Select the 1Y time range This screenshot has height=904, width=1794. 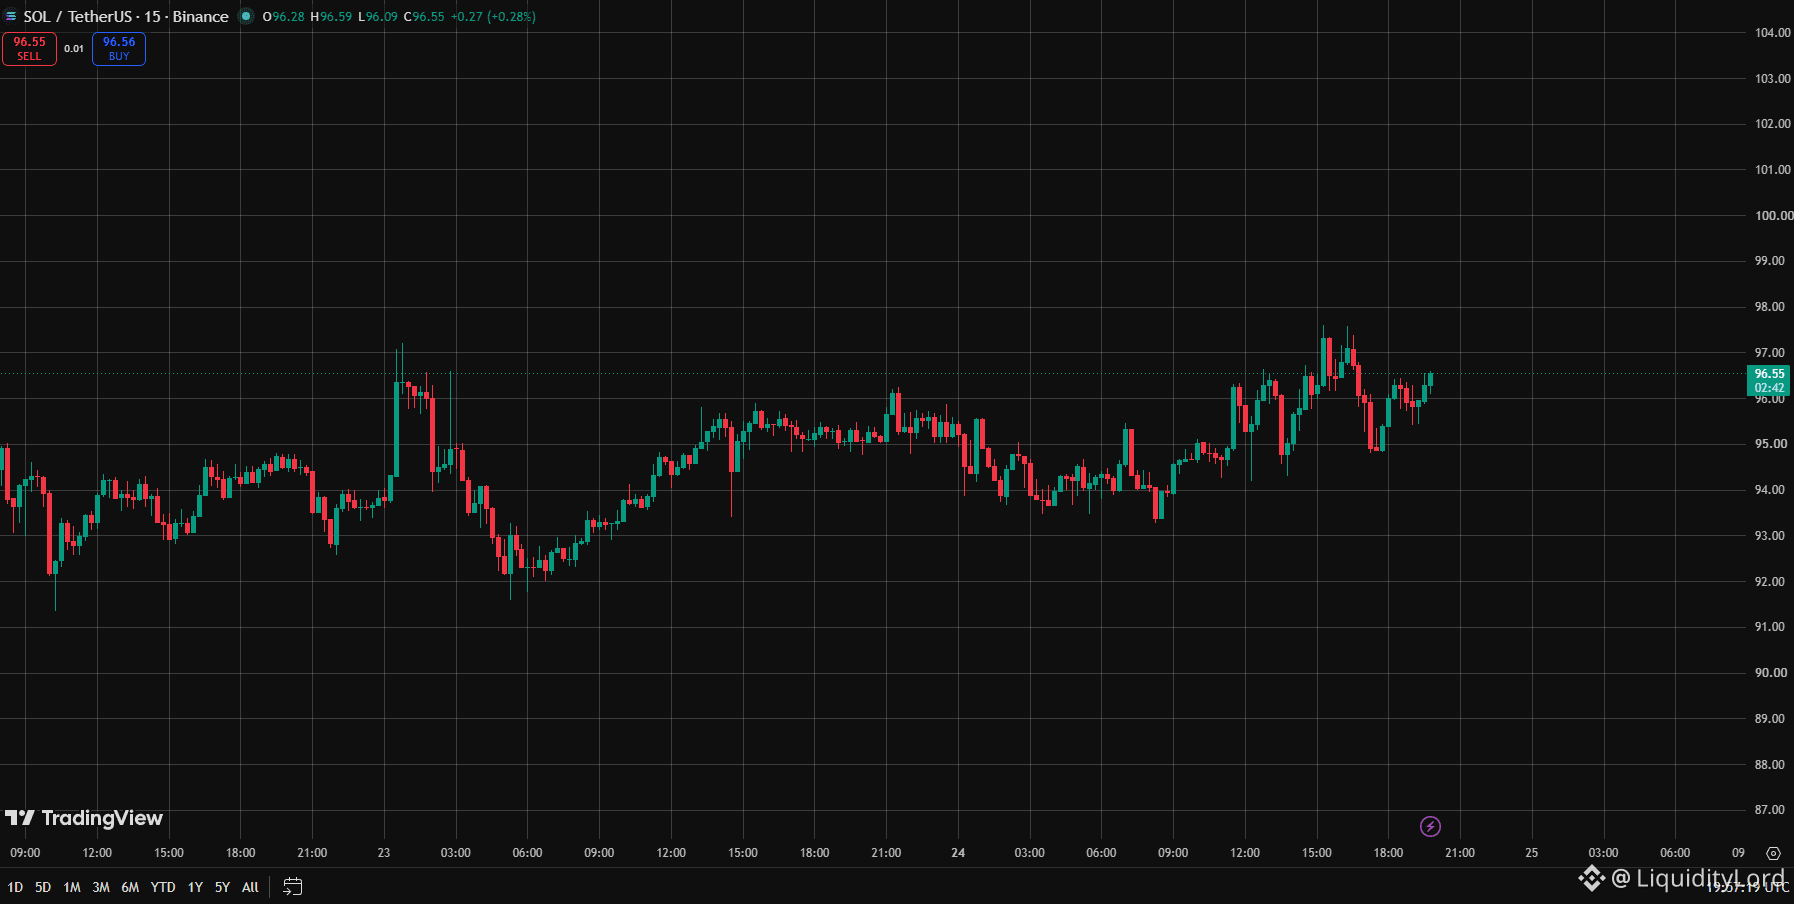(x=195, y=887)
